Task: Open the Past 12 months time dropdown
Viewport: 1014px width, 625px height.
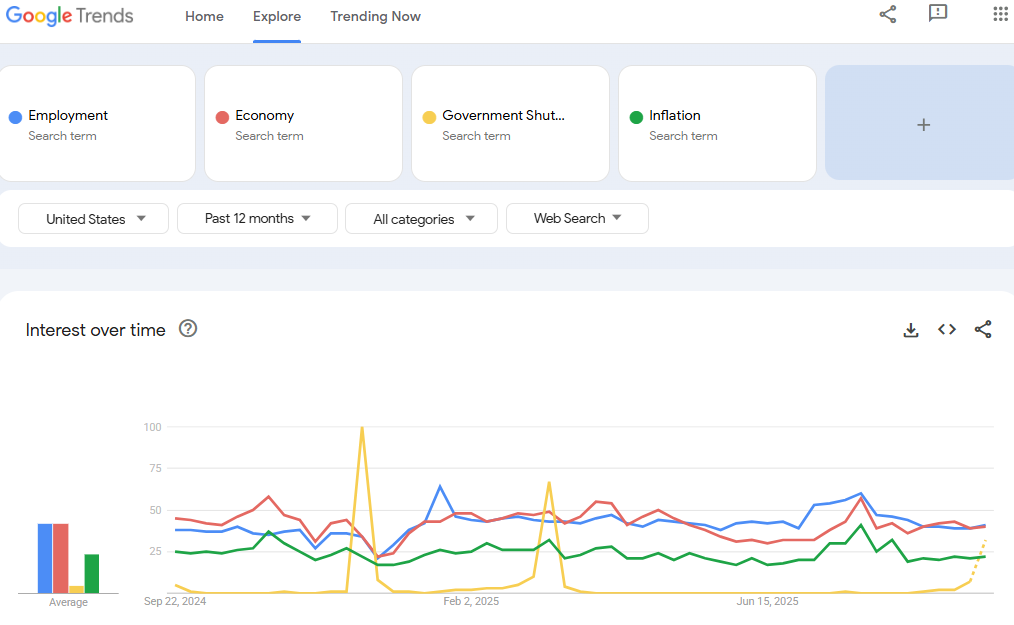Action: 257,219
